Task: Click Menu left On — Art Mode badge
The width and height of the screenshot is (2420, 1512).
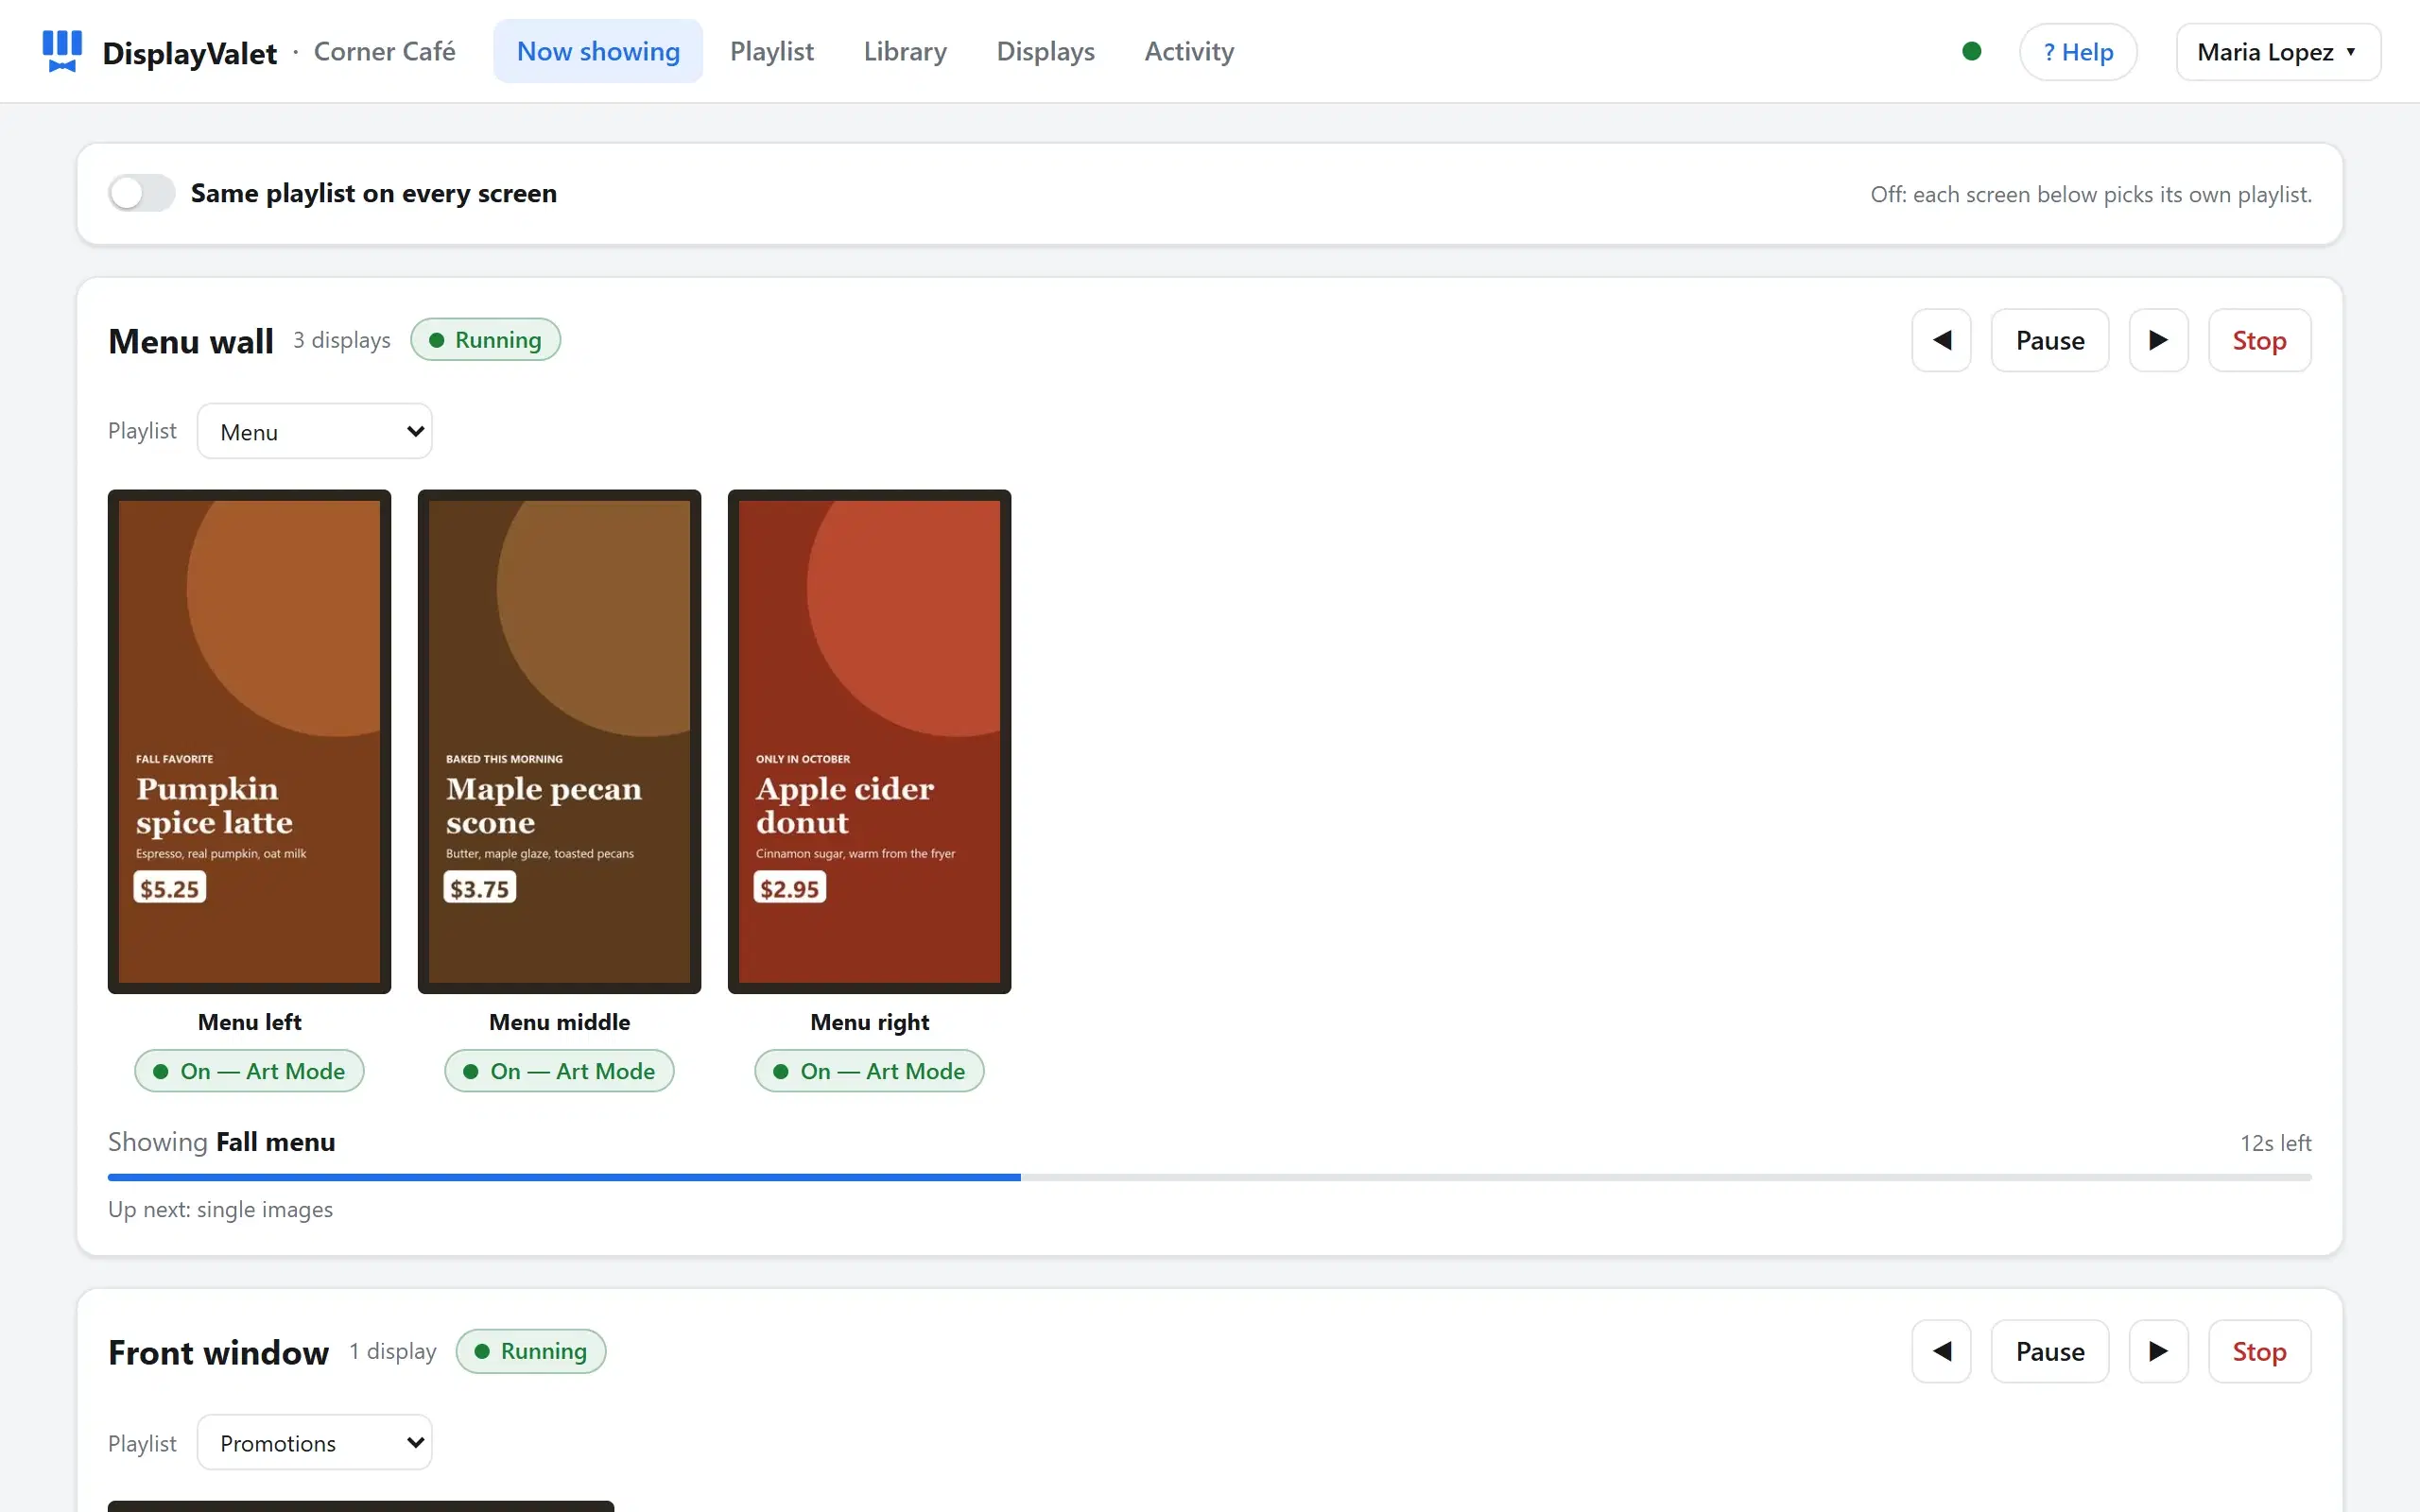Action: click(249, 1071)
